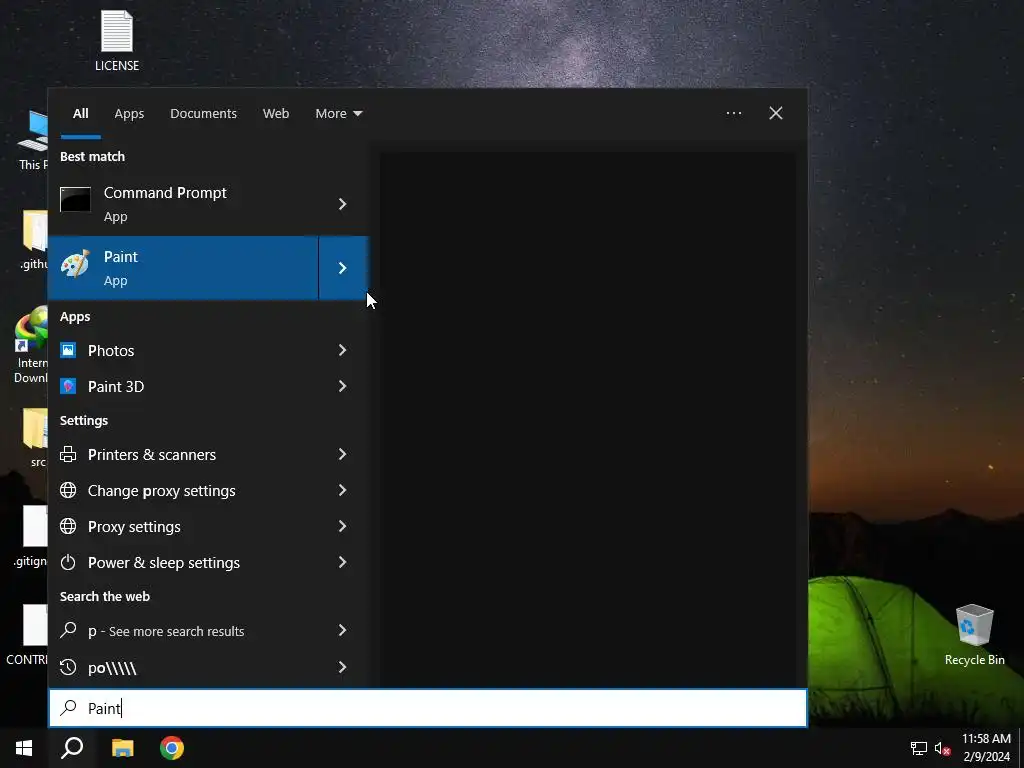Click the 'Paint 3D' result label
This screenshot has width=1024, height=768.
point(116,387)
